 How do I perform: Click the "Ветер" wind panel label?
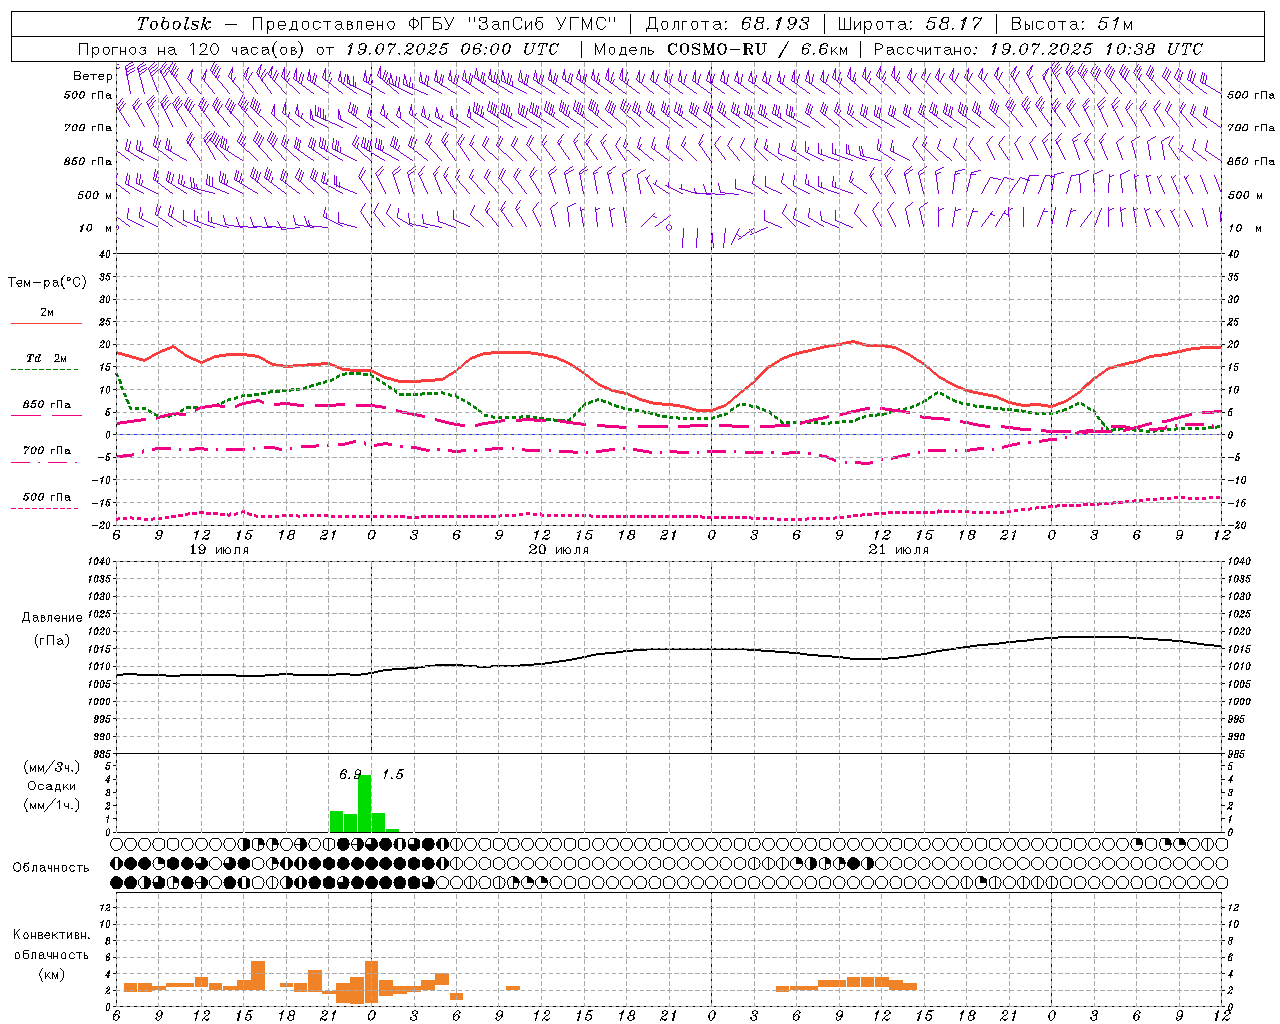(92, 76)
